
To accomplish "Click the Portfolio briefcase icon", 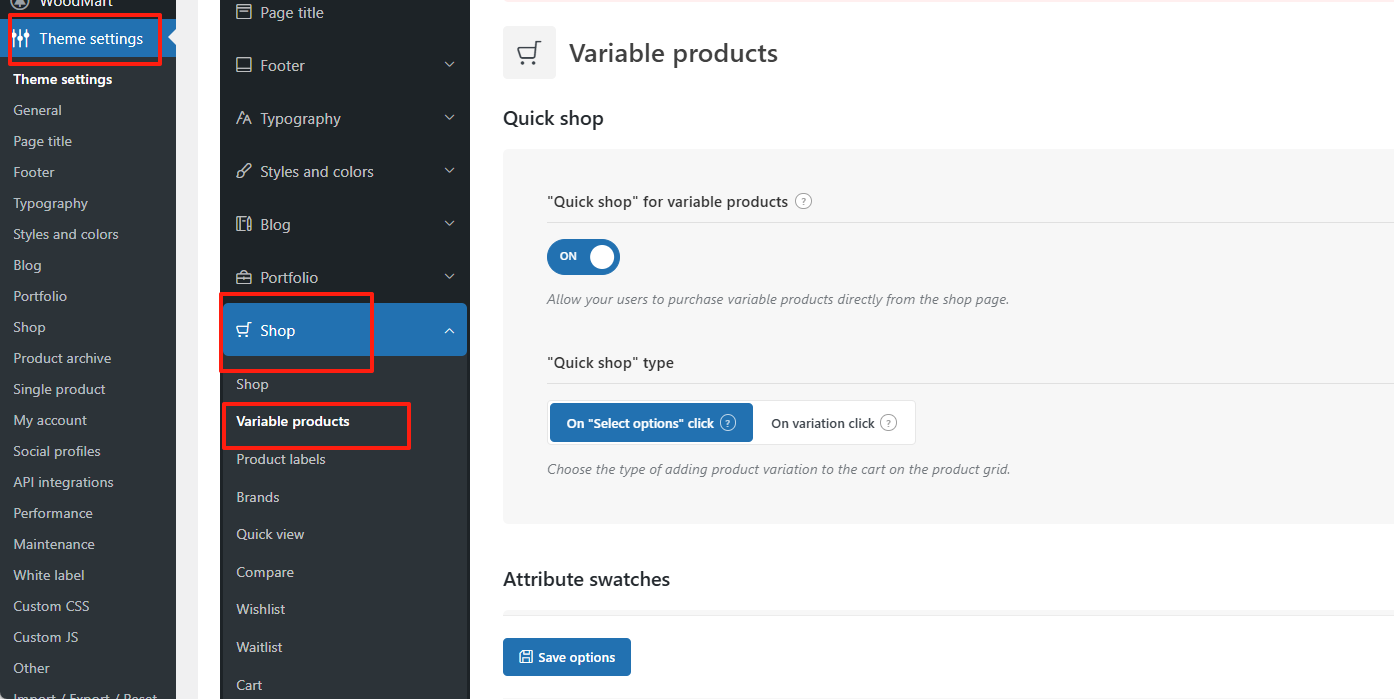I will (244, 277).
